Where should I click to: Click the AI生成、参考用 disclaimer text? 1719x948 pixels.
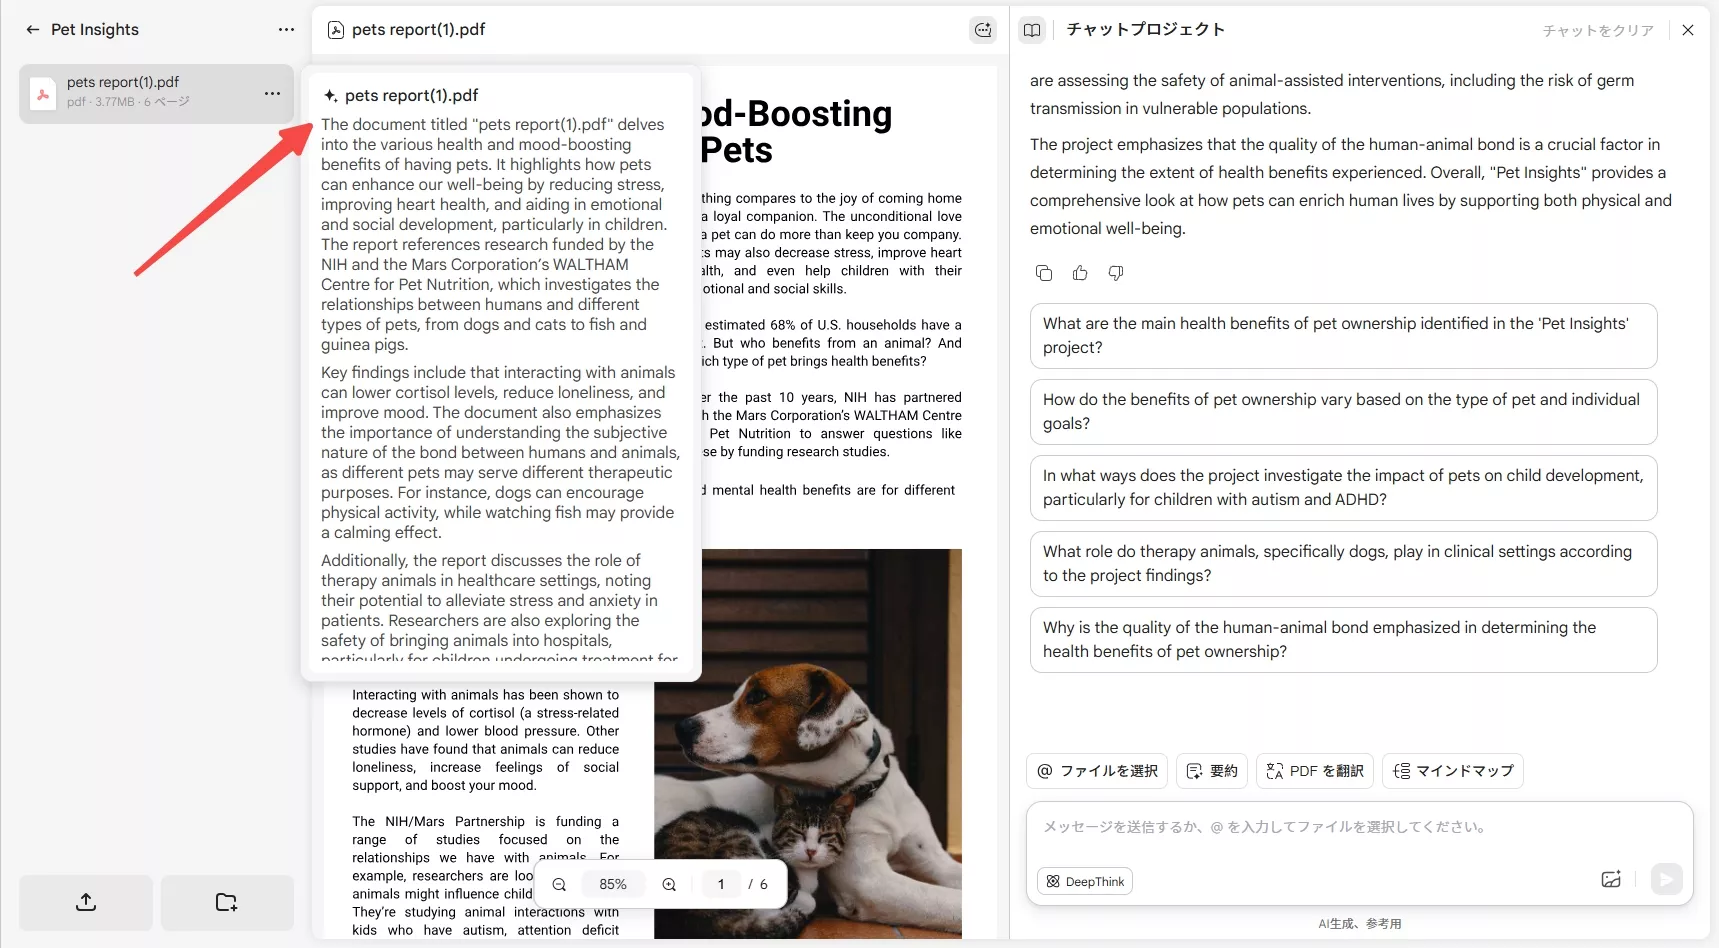pos(1360,924)
